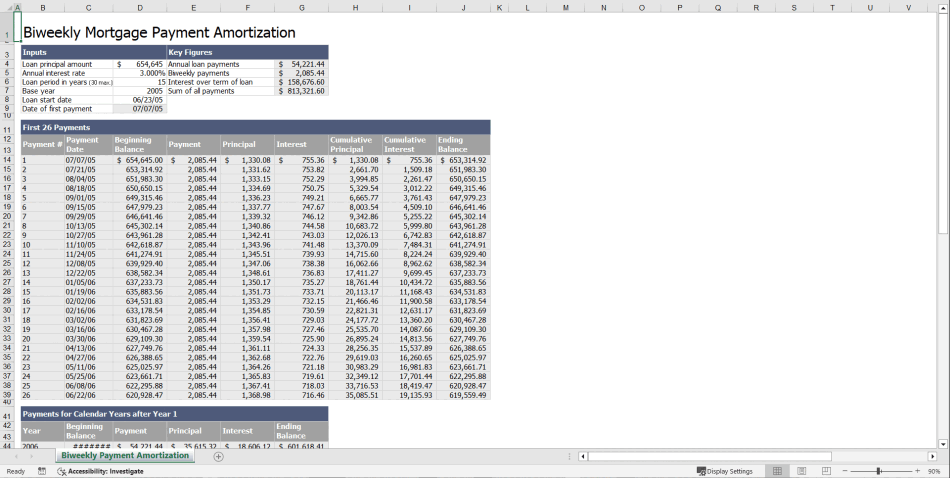Select the cumulative principal cell 35,085.51
950x478 pixels.
[x=355, y=395]
